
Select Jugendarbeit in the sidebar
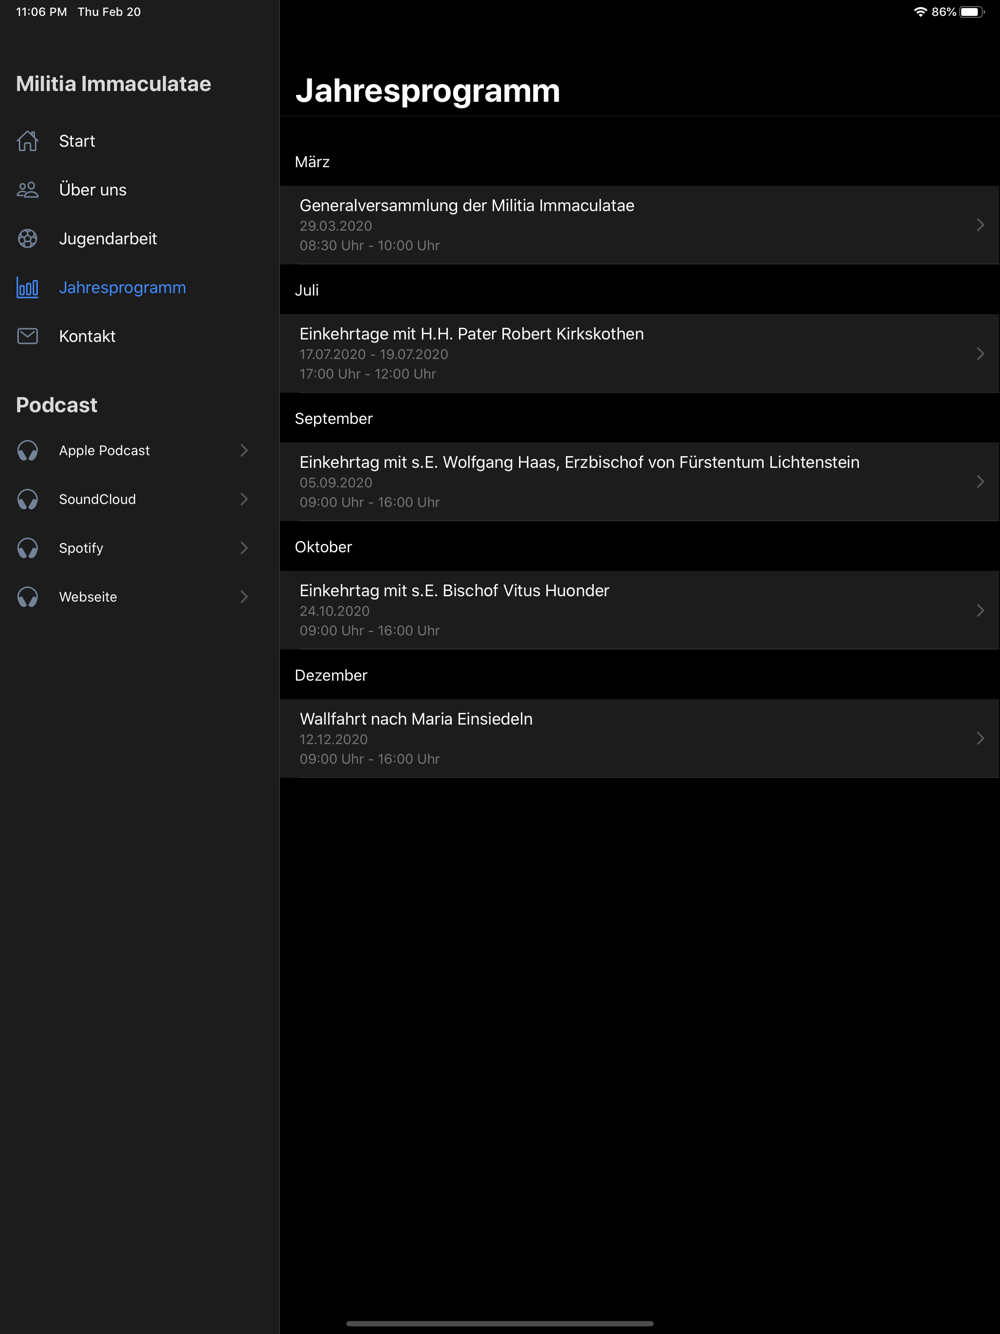(x=108, y=239)
